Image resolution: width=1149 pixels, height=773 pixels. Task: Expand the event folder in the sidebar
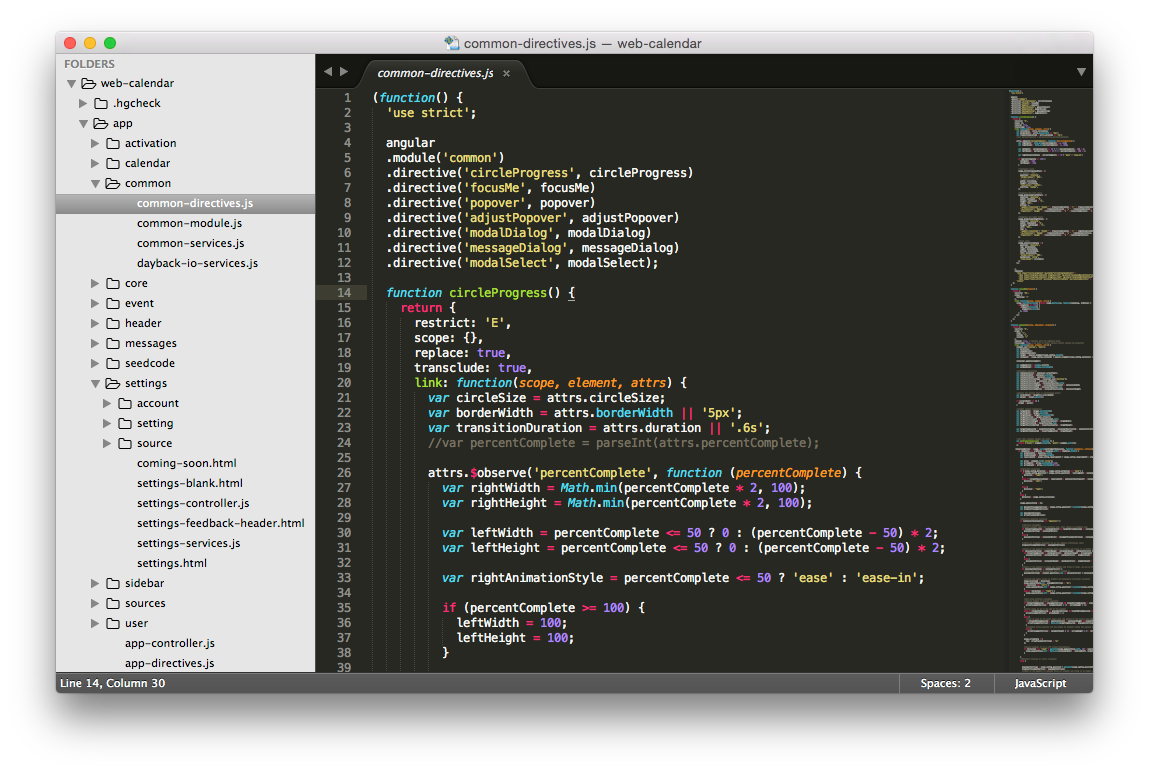(94, 303)
